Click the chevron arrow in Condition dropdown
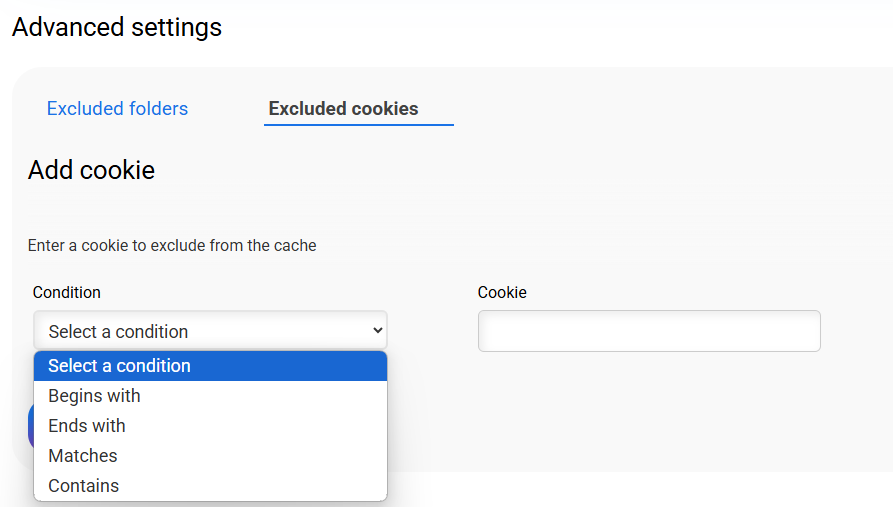The image size is (893, 507). pos(377,330)
